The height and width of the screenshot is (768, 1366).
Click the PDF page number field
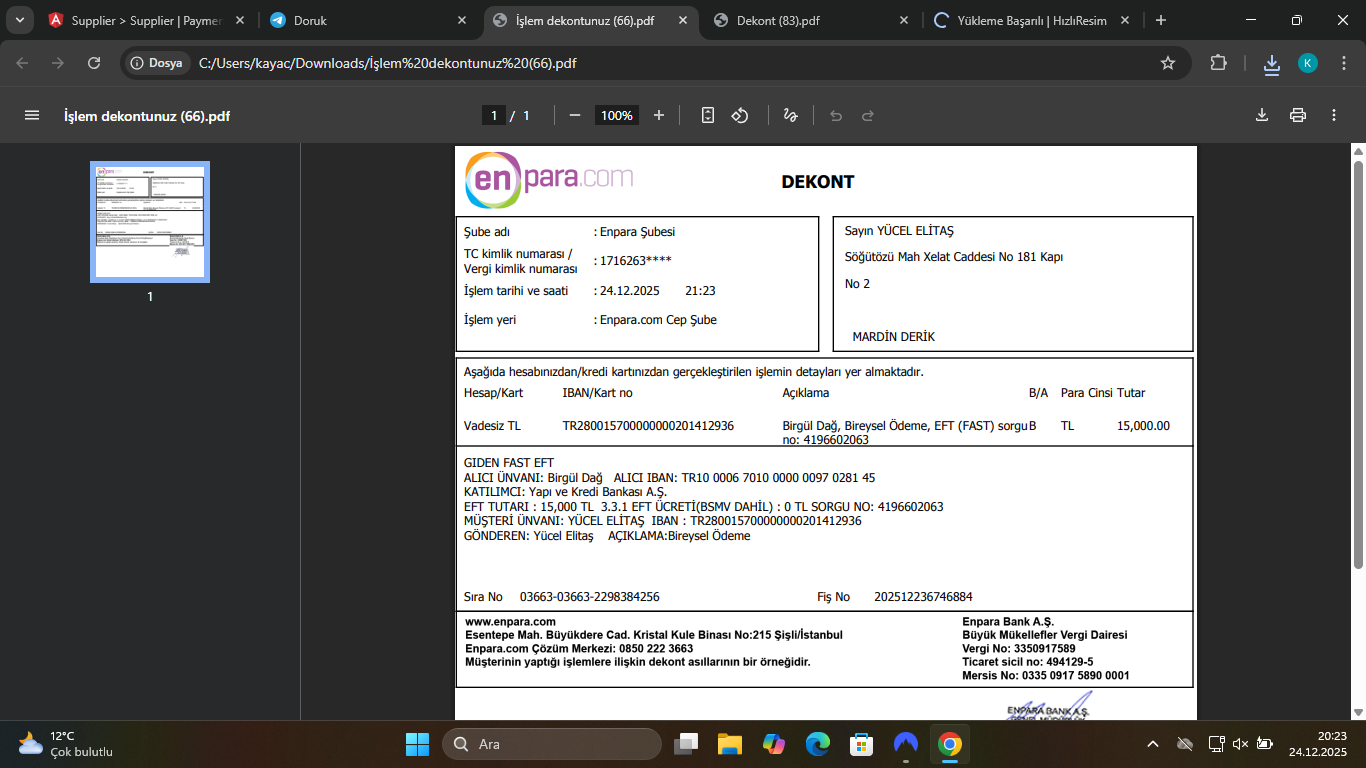[x=493, y=115]
